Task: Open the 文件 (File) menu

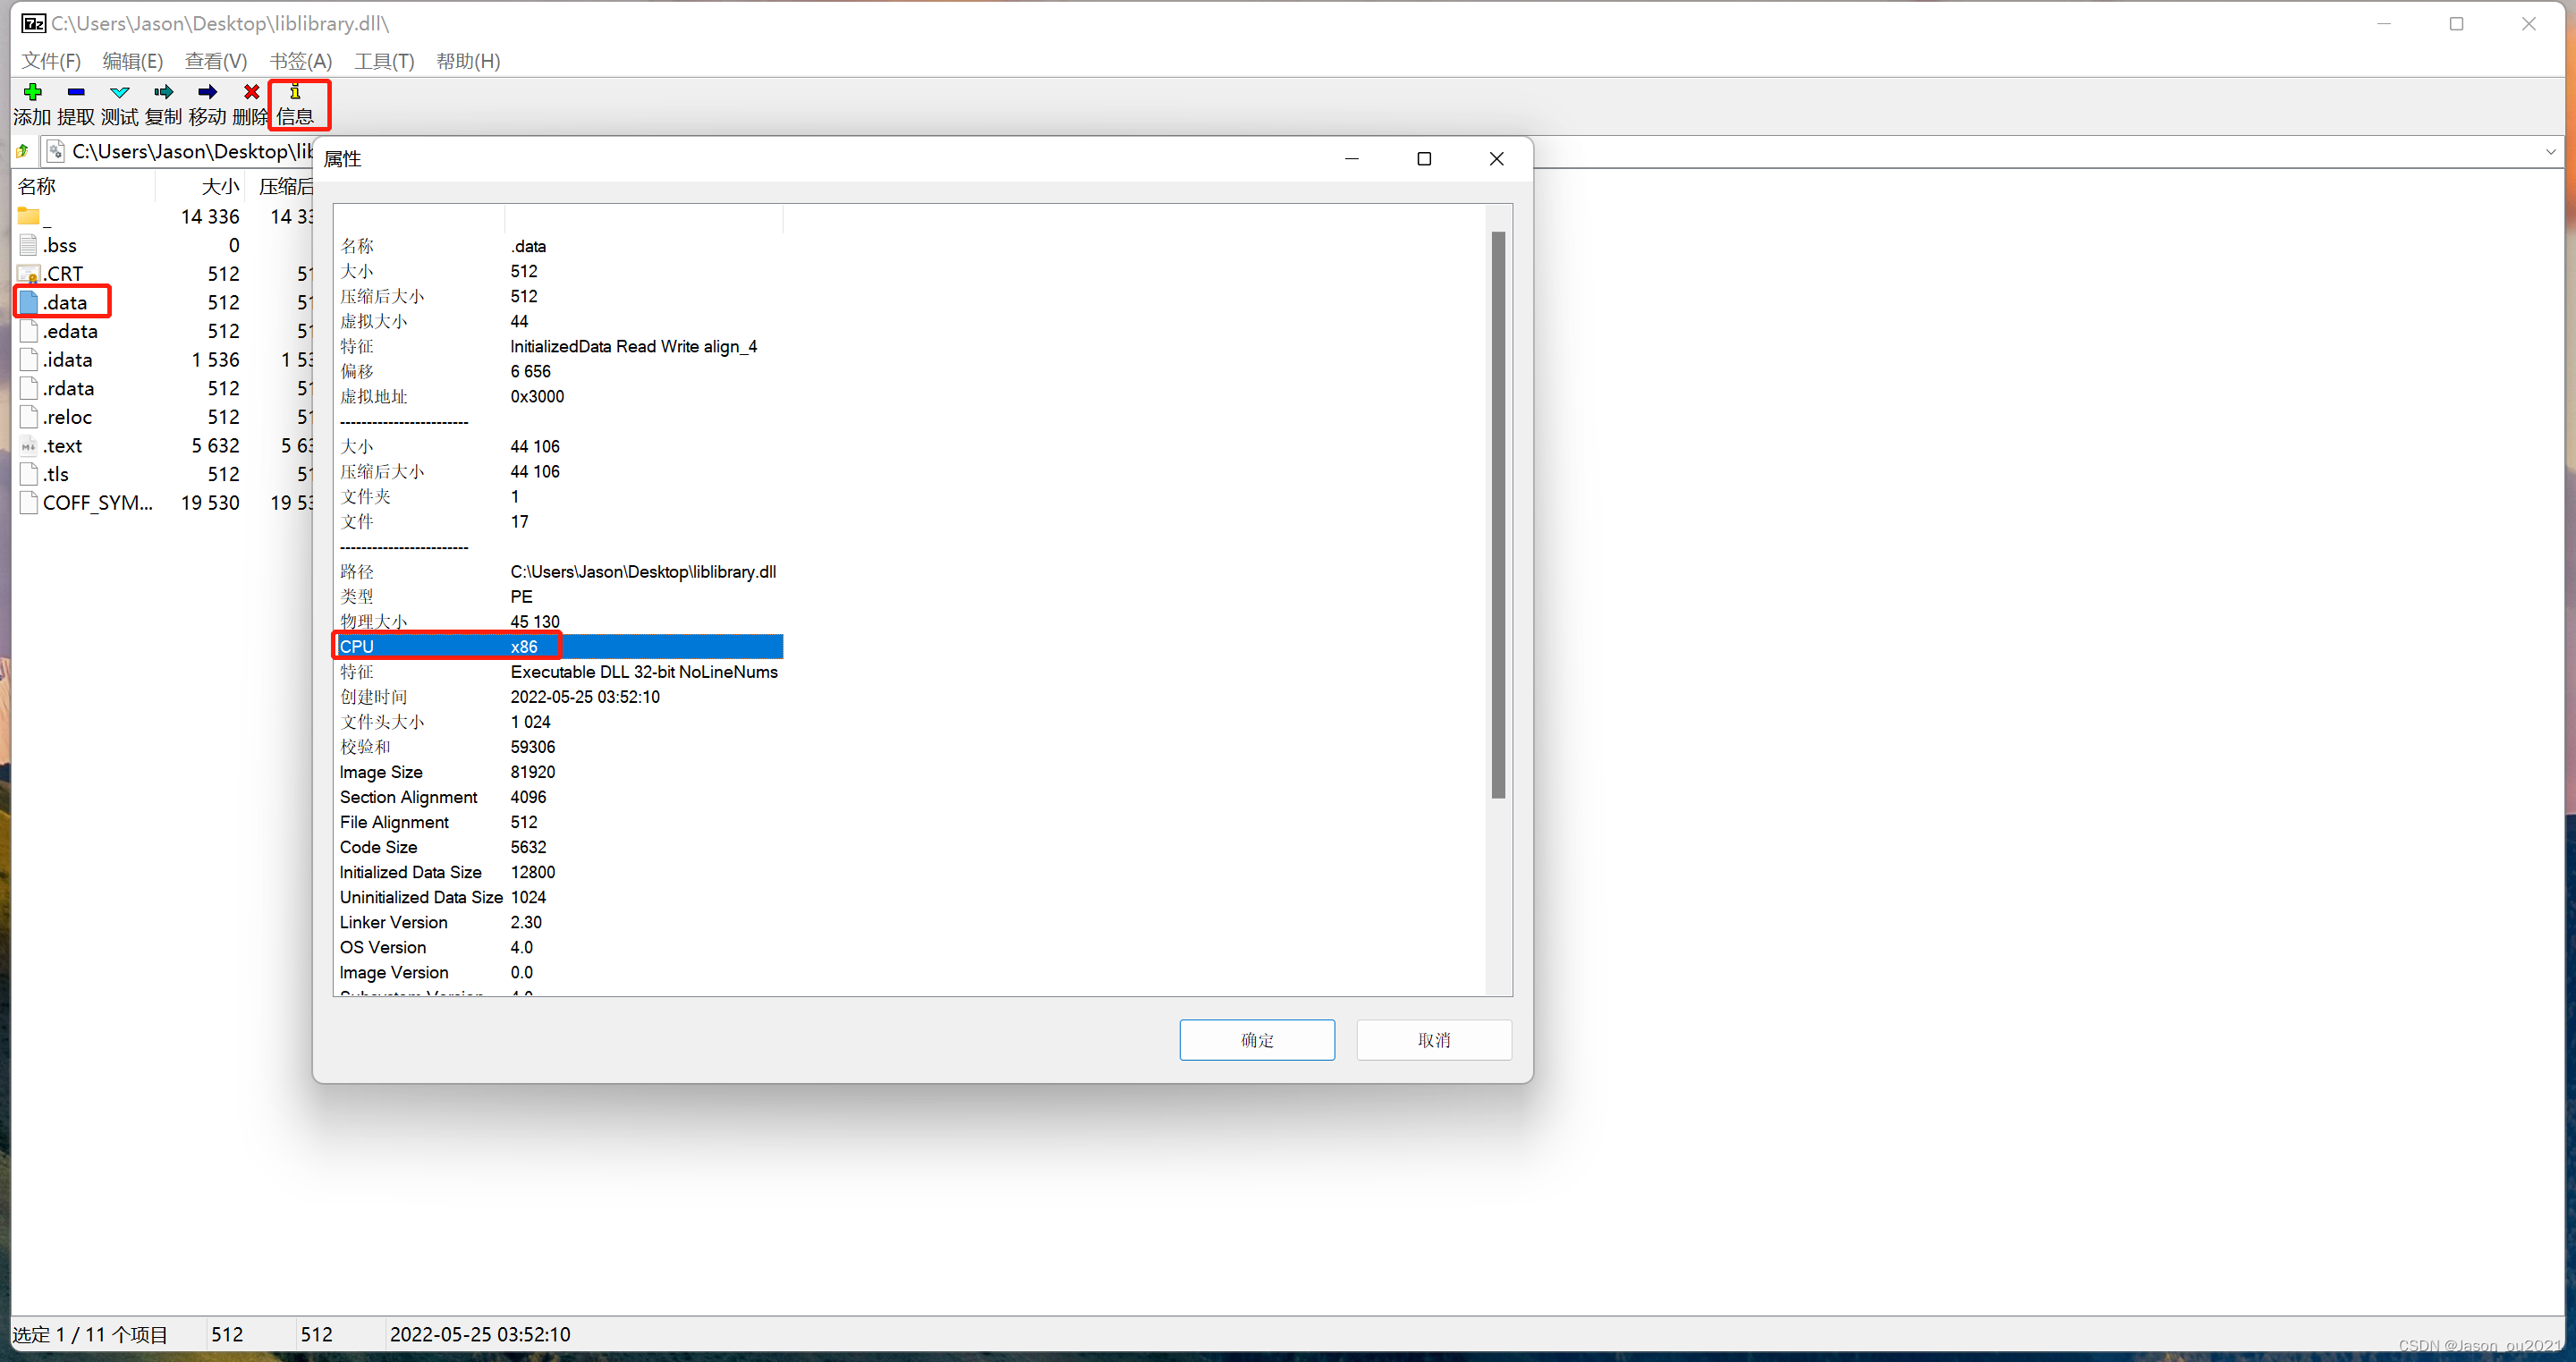Action: click(x=51, y=62)
